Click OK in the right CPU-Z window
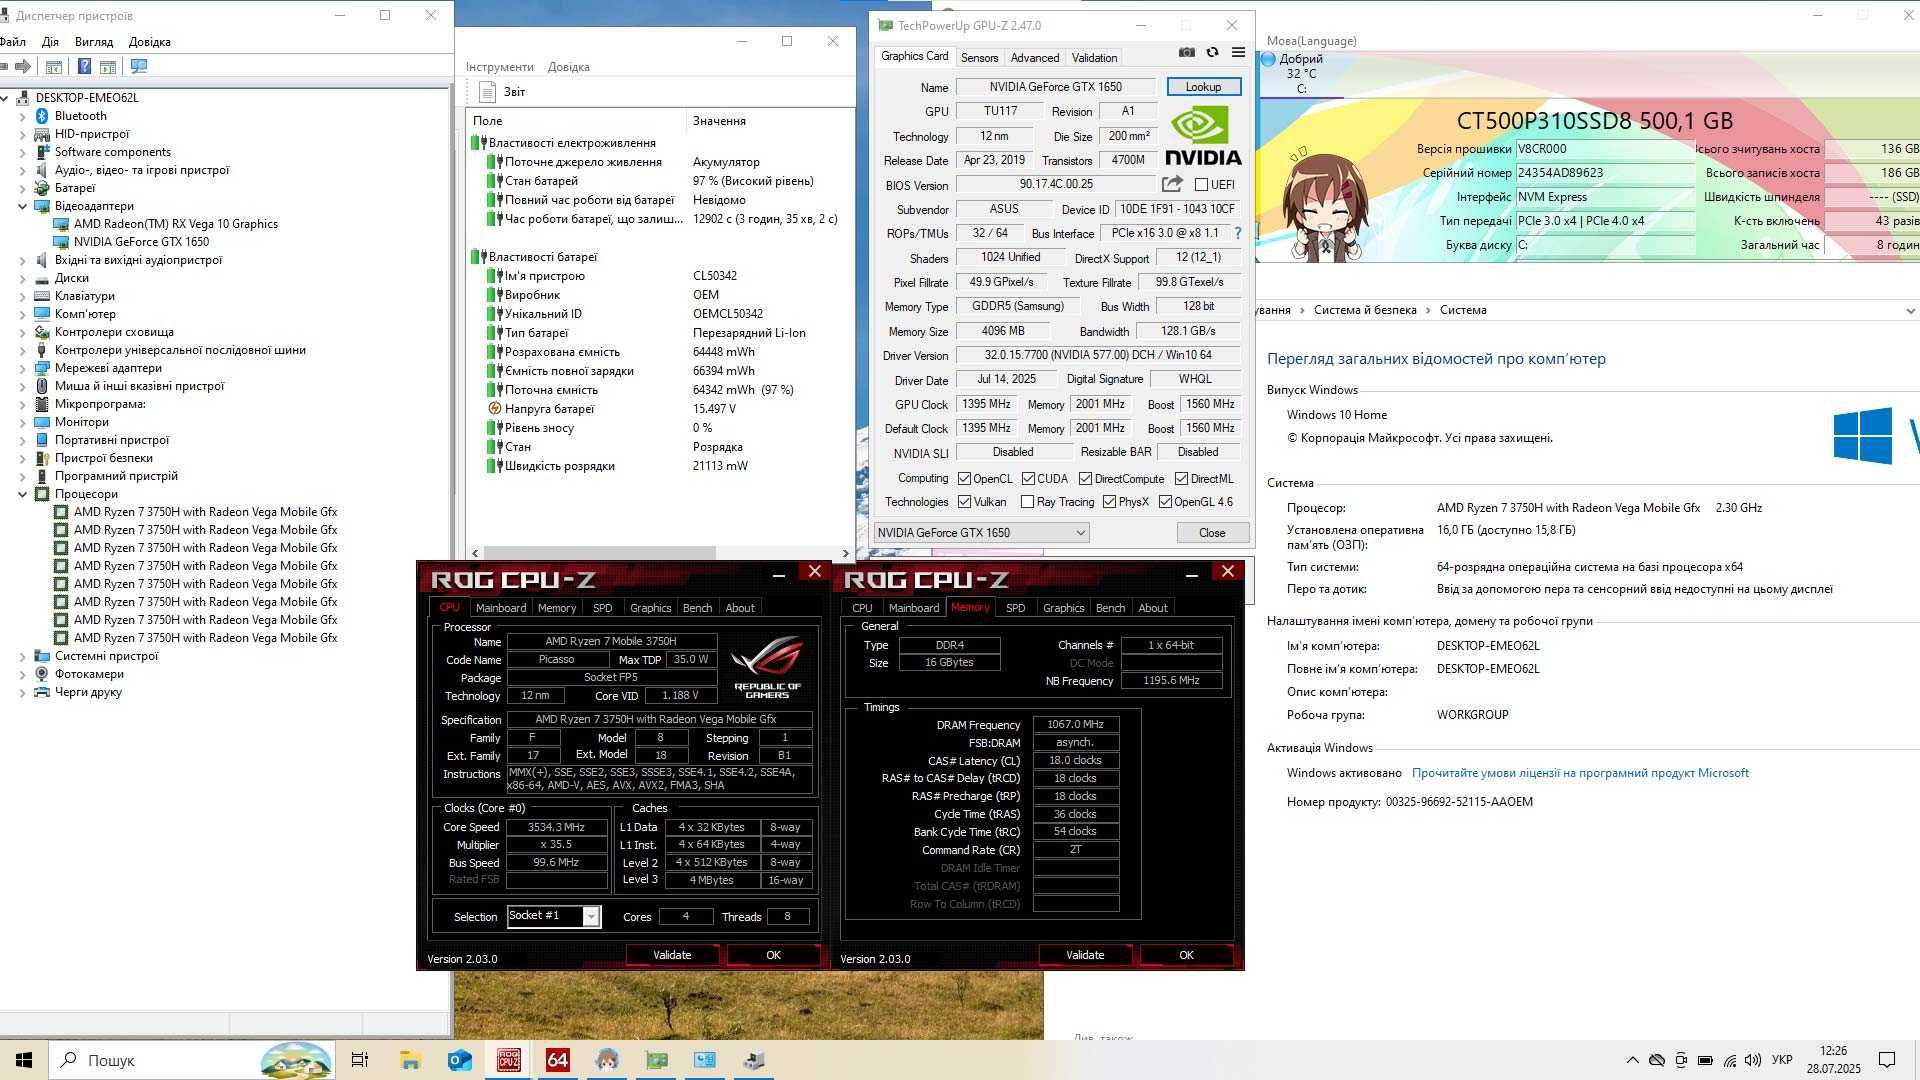This screenshot has width=1920, height=1080. pos(1186,955)
